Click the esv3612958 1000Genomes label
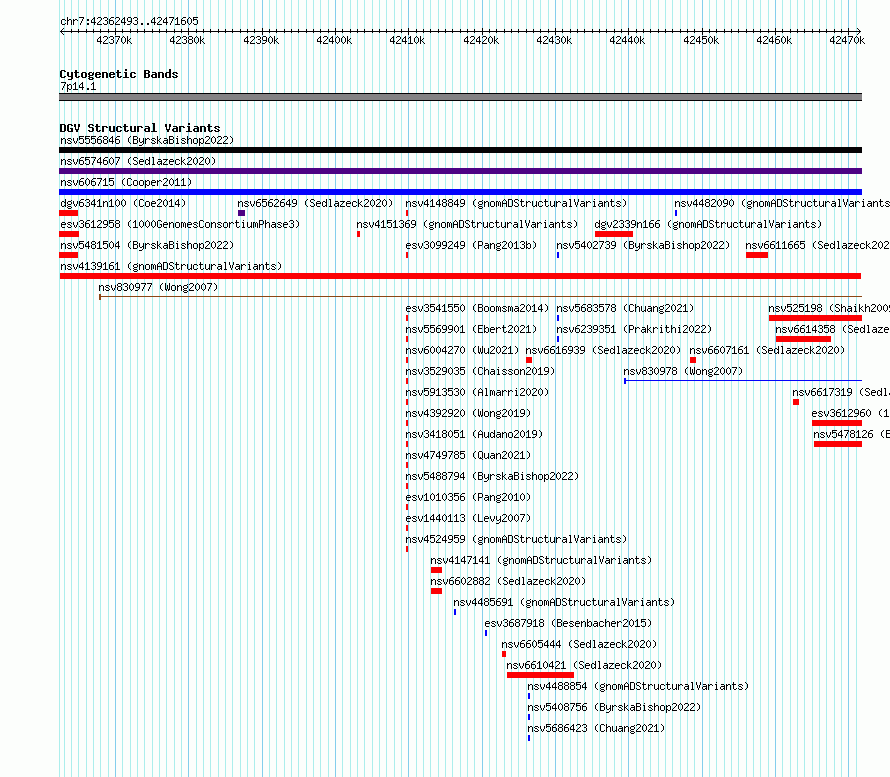Screen dimensions: 890x777 (x=180, y=224)
